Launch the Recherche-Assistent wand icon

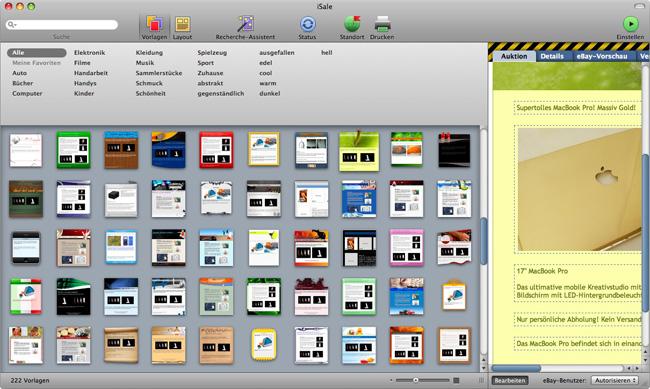(245, 24)
